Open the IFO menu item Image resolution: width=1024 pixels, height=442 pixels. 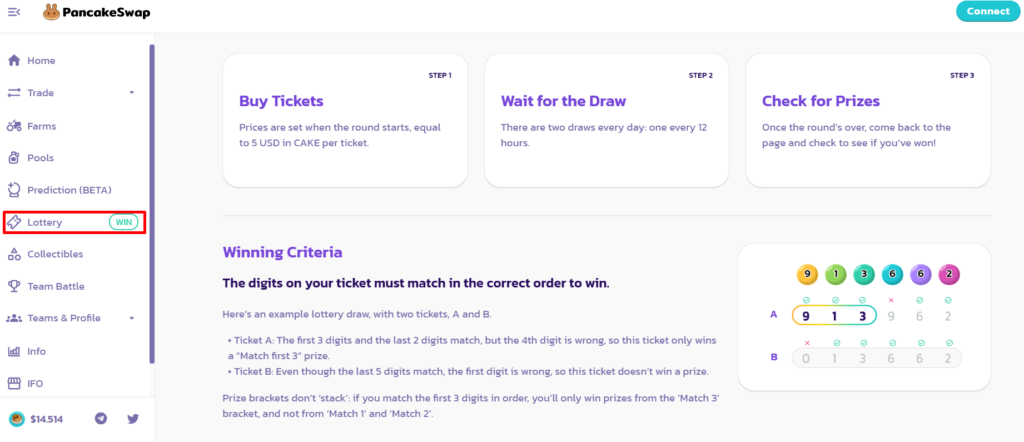point(36,383)
